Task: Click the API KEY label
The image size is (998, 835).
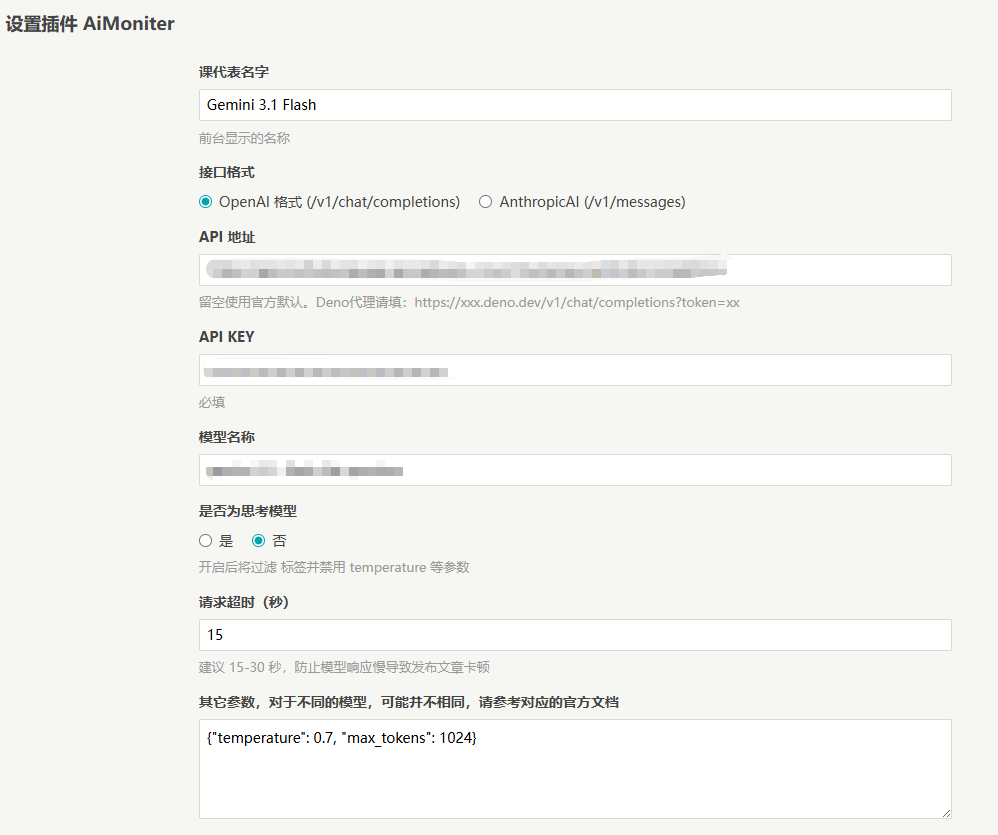Action: point(227,337)
